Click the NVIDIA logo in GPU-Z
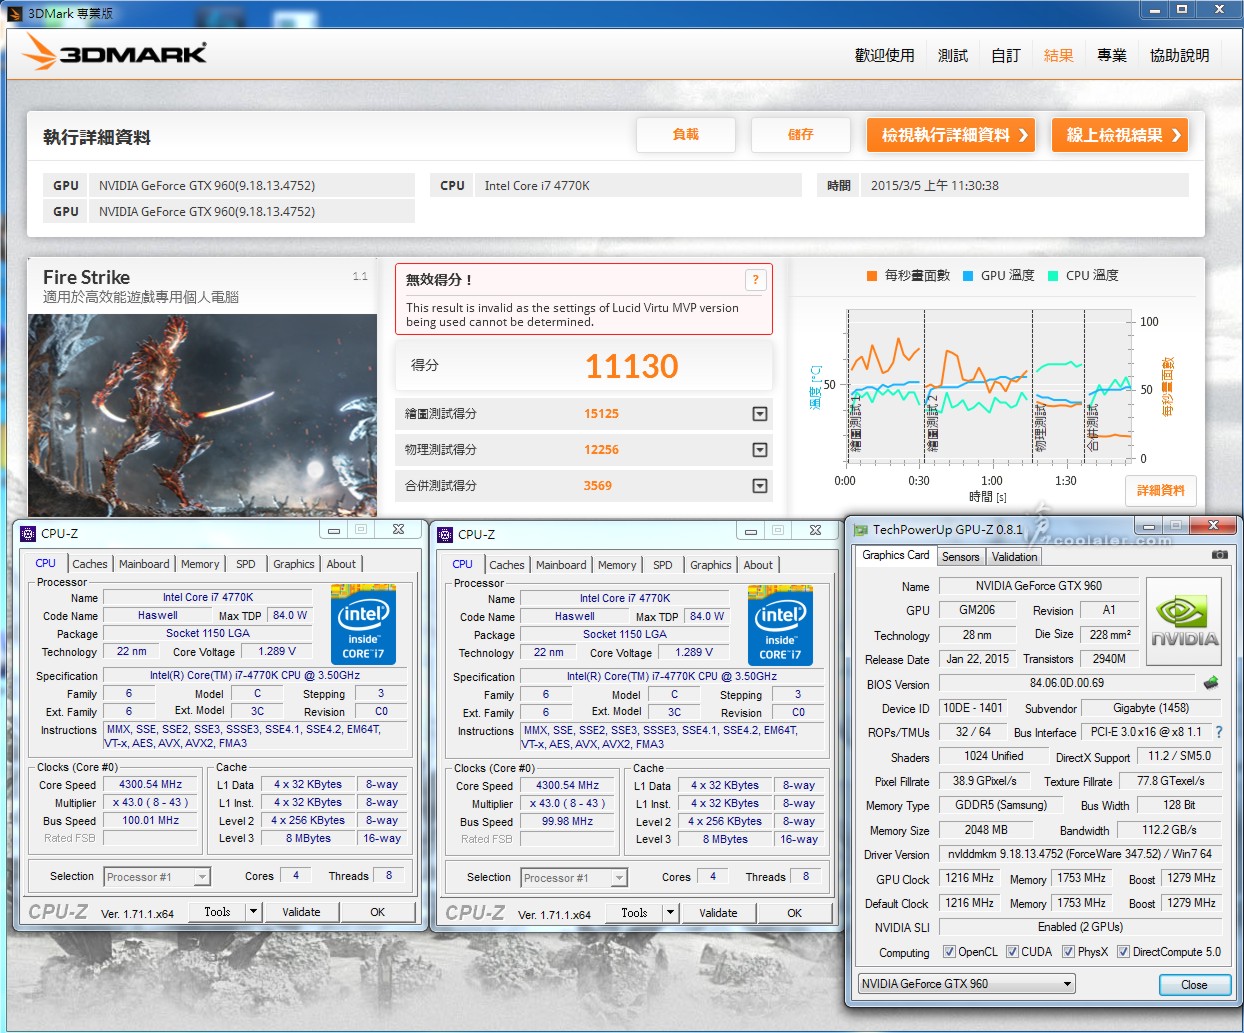This screenshot has height=1033, width=1244. 1185,621
